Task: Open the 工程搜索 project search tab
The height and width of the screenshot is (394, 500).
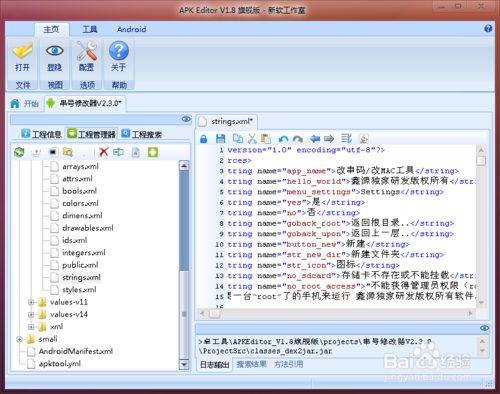Action: 142,134
